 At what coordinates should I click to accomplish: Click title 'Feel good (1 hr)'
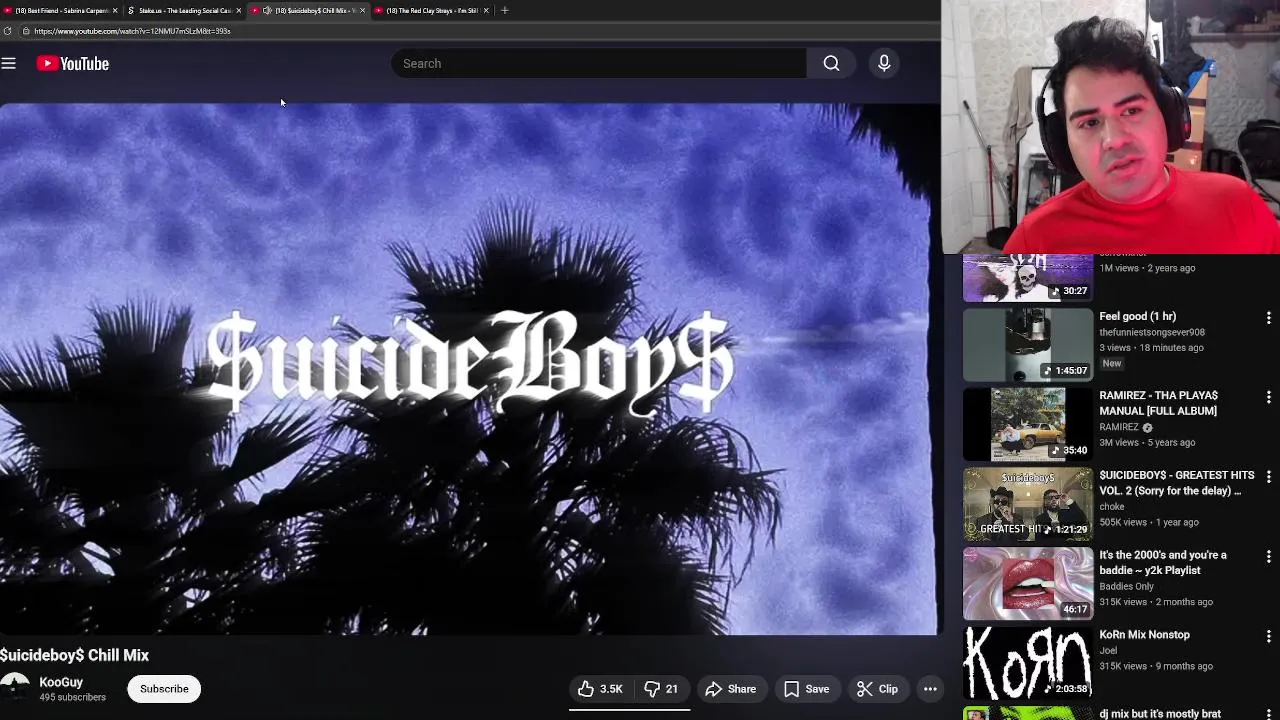pyautogui.click(x=1137, y=316)
